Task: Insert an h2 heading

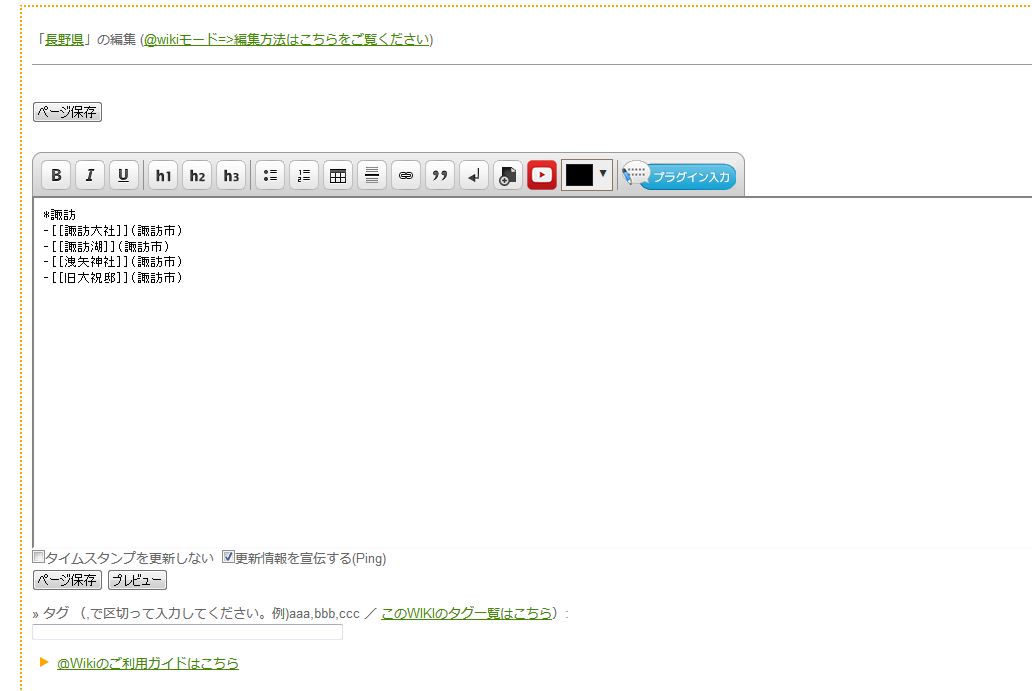Action: [x=197, y=176]
